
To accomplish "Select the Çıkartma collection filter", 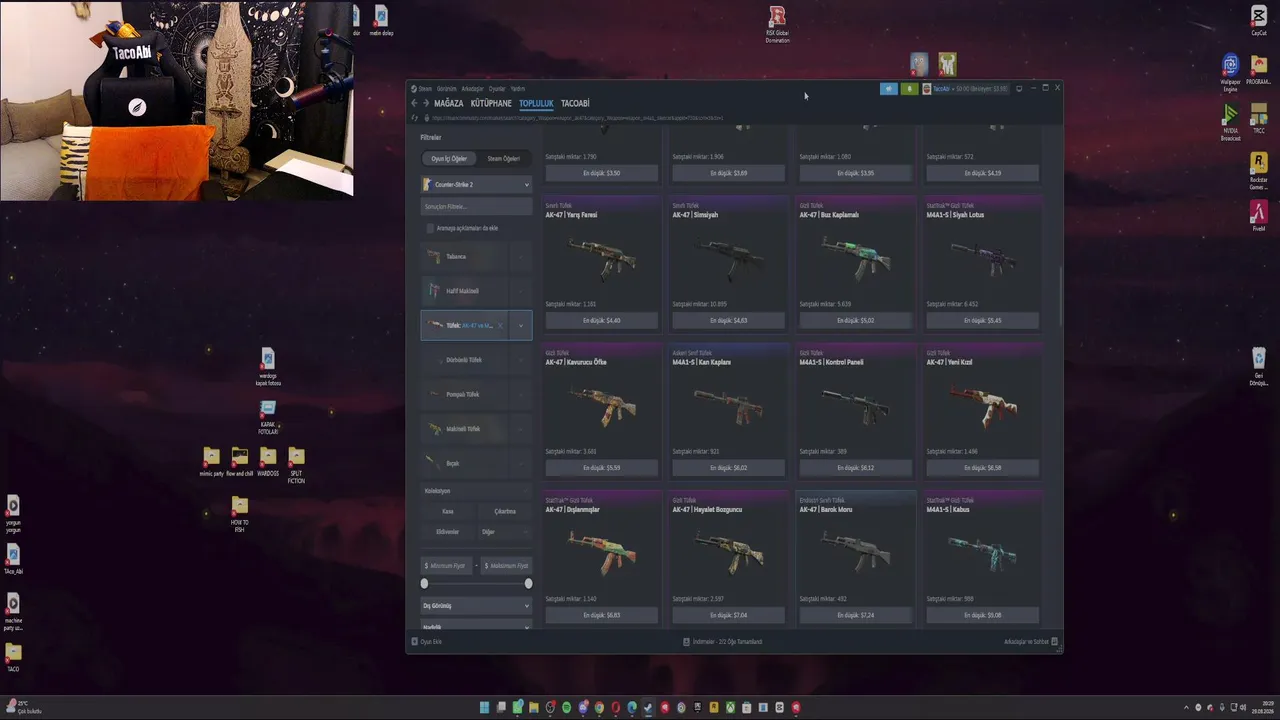I will 505,511.
